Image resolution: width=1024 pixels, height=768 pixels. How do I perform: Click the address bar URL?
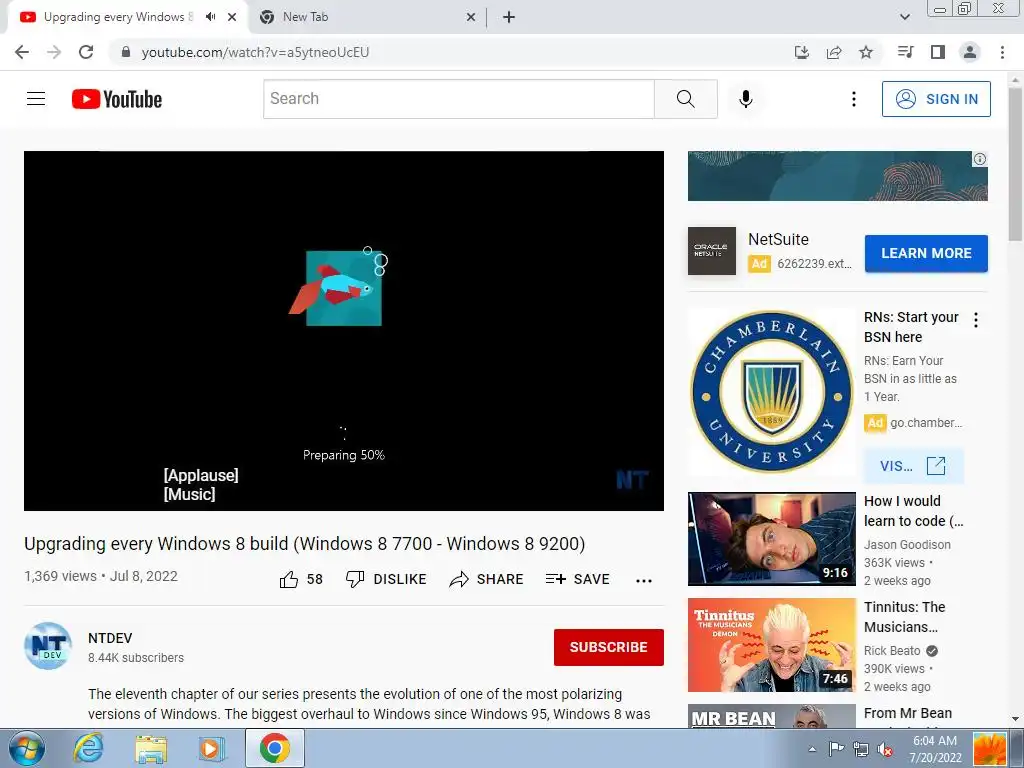255,52
